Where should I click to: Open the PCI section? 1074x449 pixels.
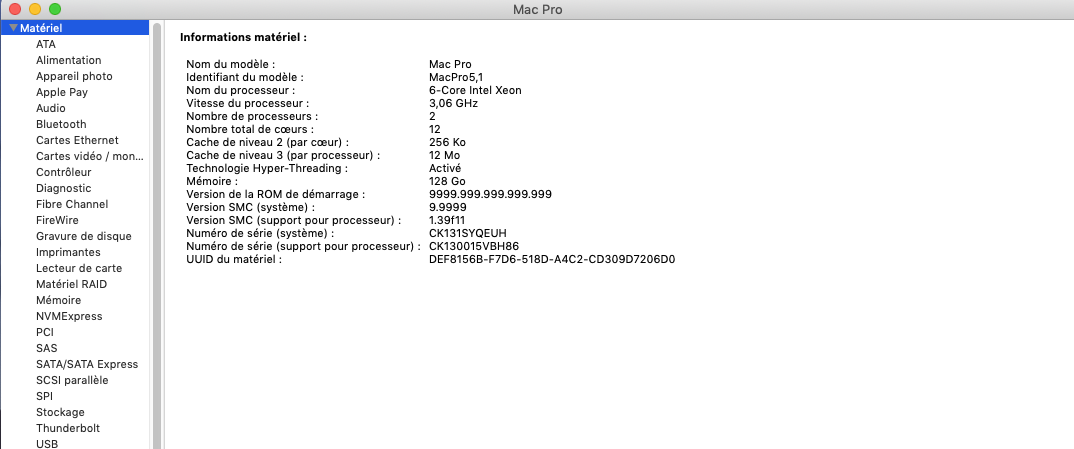point(45,332)
